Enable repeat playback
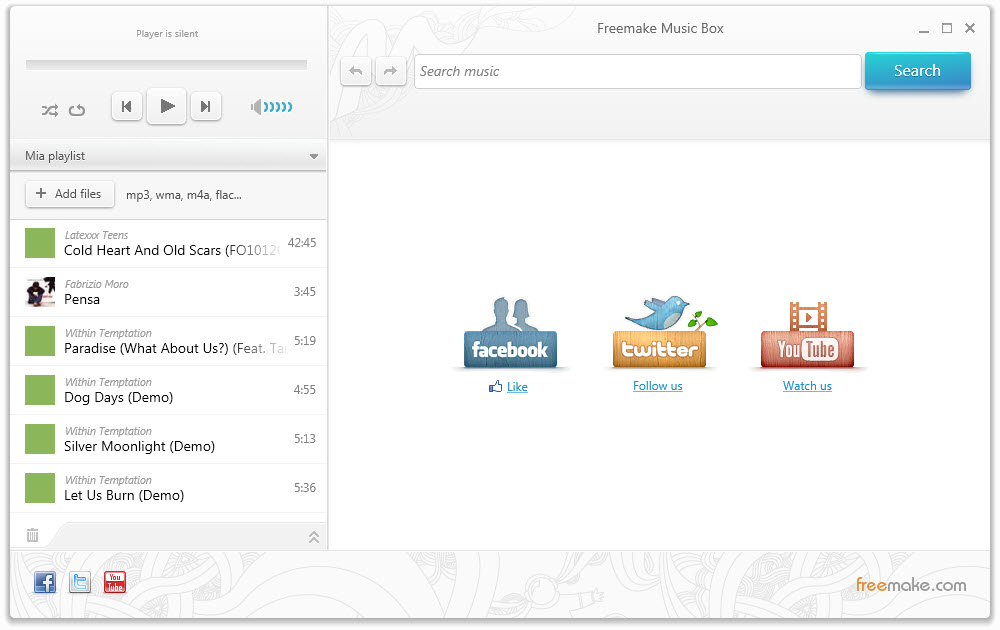 pyautogui.click(x=75, y=110)
